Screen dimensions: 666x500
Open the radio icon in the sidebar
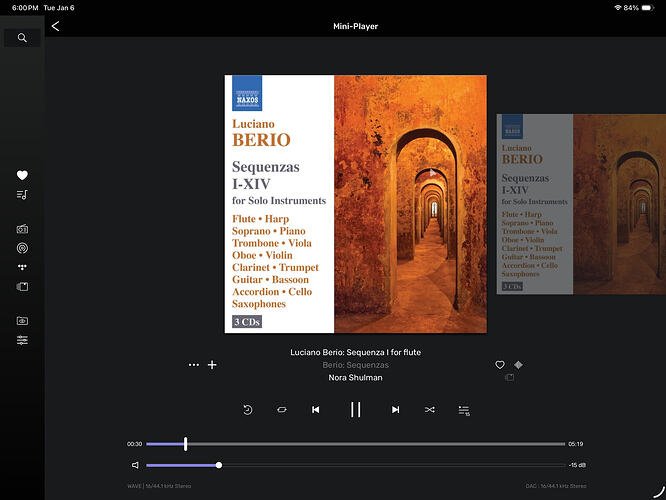pyautogui.click(x=22, y=229)
